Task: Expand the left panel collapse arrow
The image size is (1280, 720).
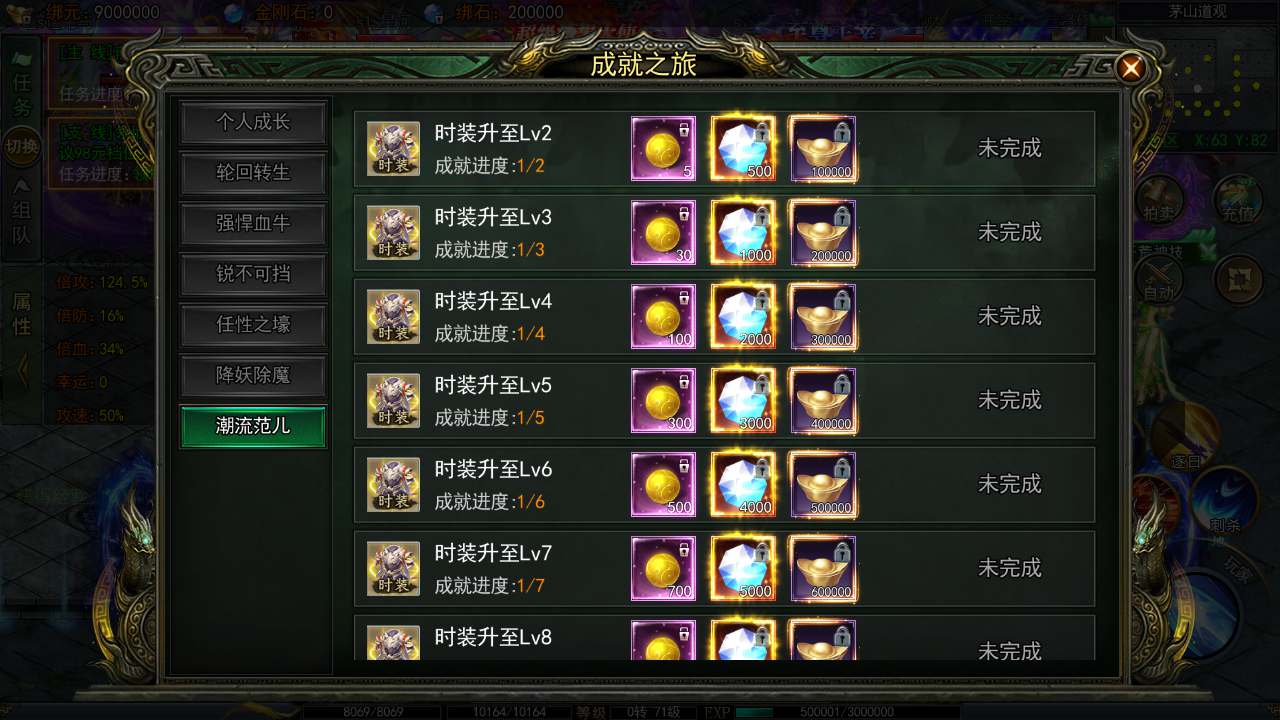Action: [22, 371]
